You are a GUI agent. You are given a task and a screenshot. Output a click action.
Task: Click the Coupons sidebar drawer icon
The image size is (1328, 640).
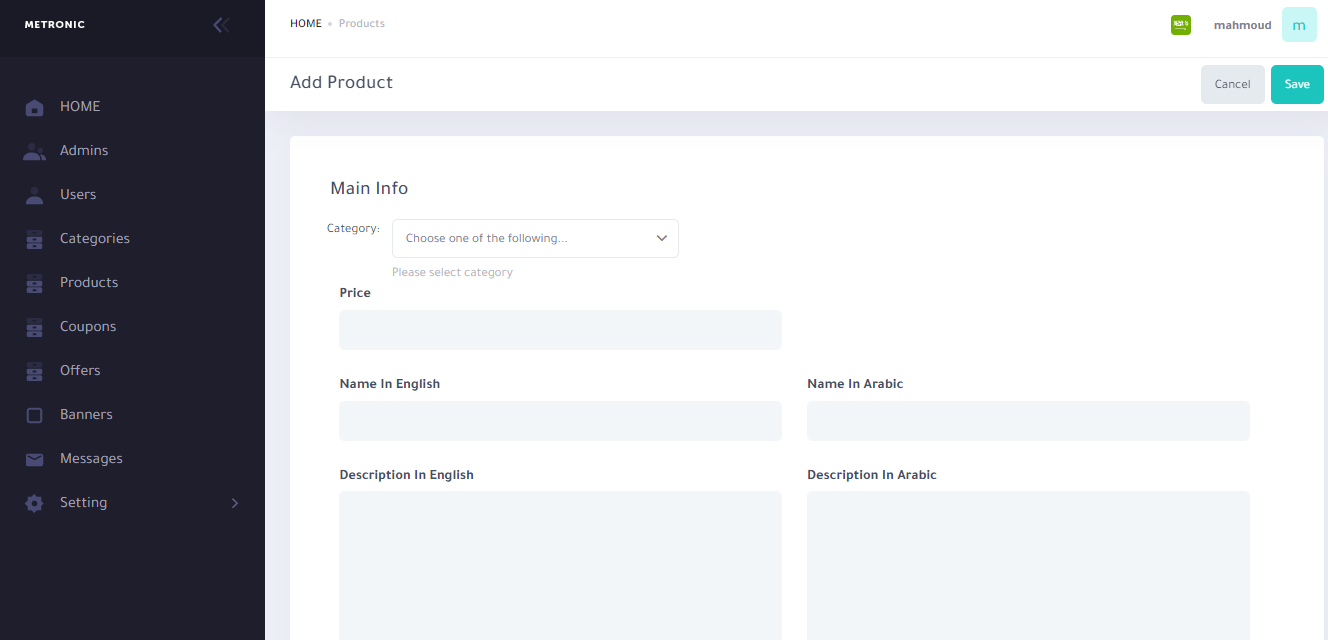click(34, 327)
